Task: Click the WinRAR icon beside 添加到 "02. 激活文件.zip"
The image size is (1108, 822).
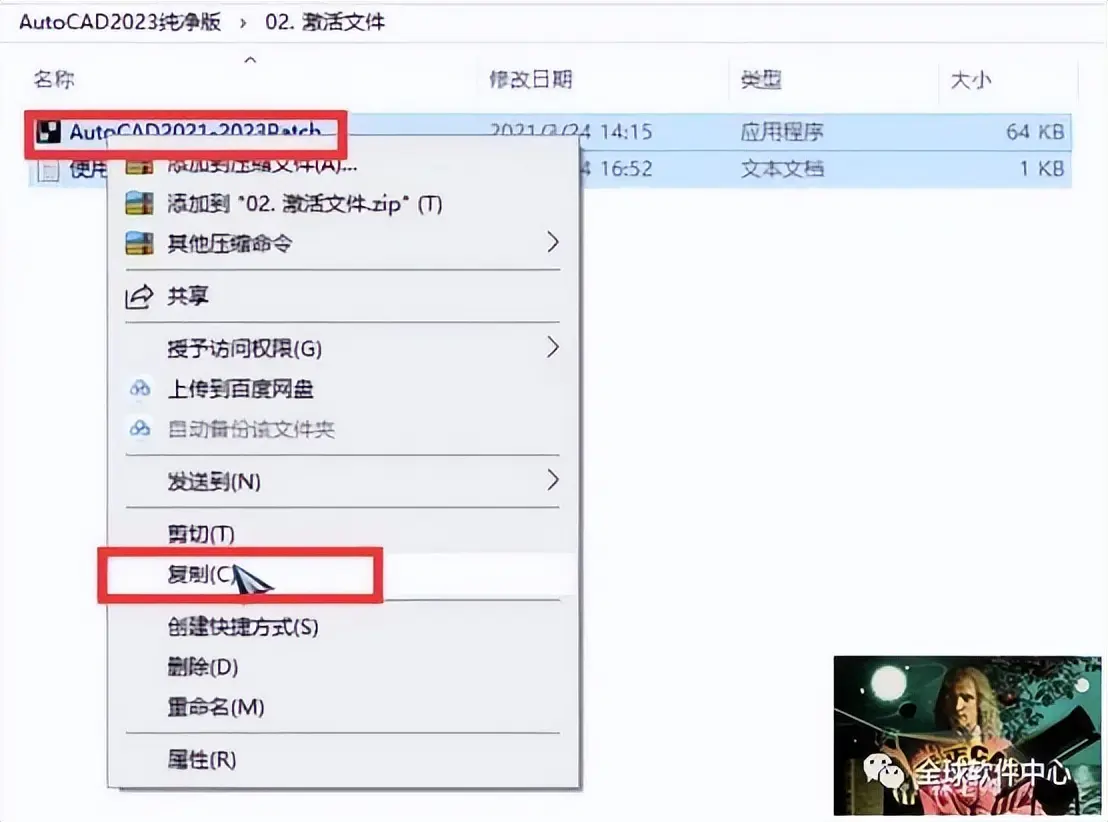Action: [139, 204]
